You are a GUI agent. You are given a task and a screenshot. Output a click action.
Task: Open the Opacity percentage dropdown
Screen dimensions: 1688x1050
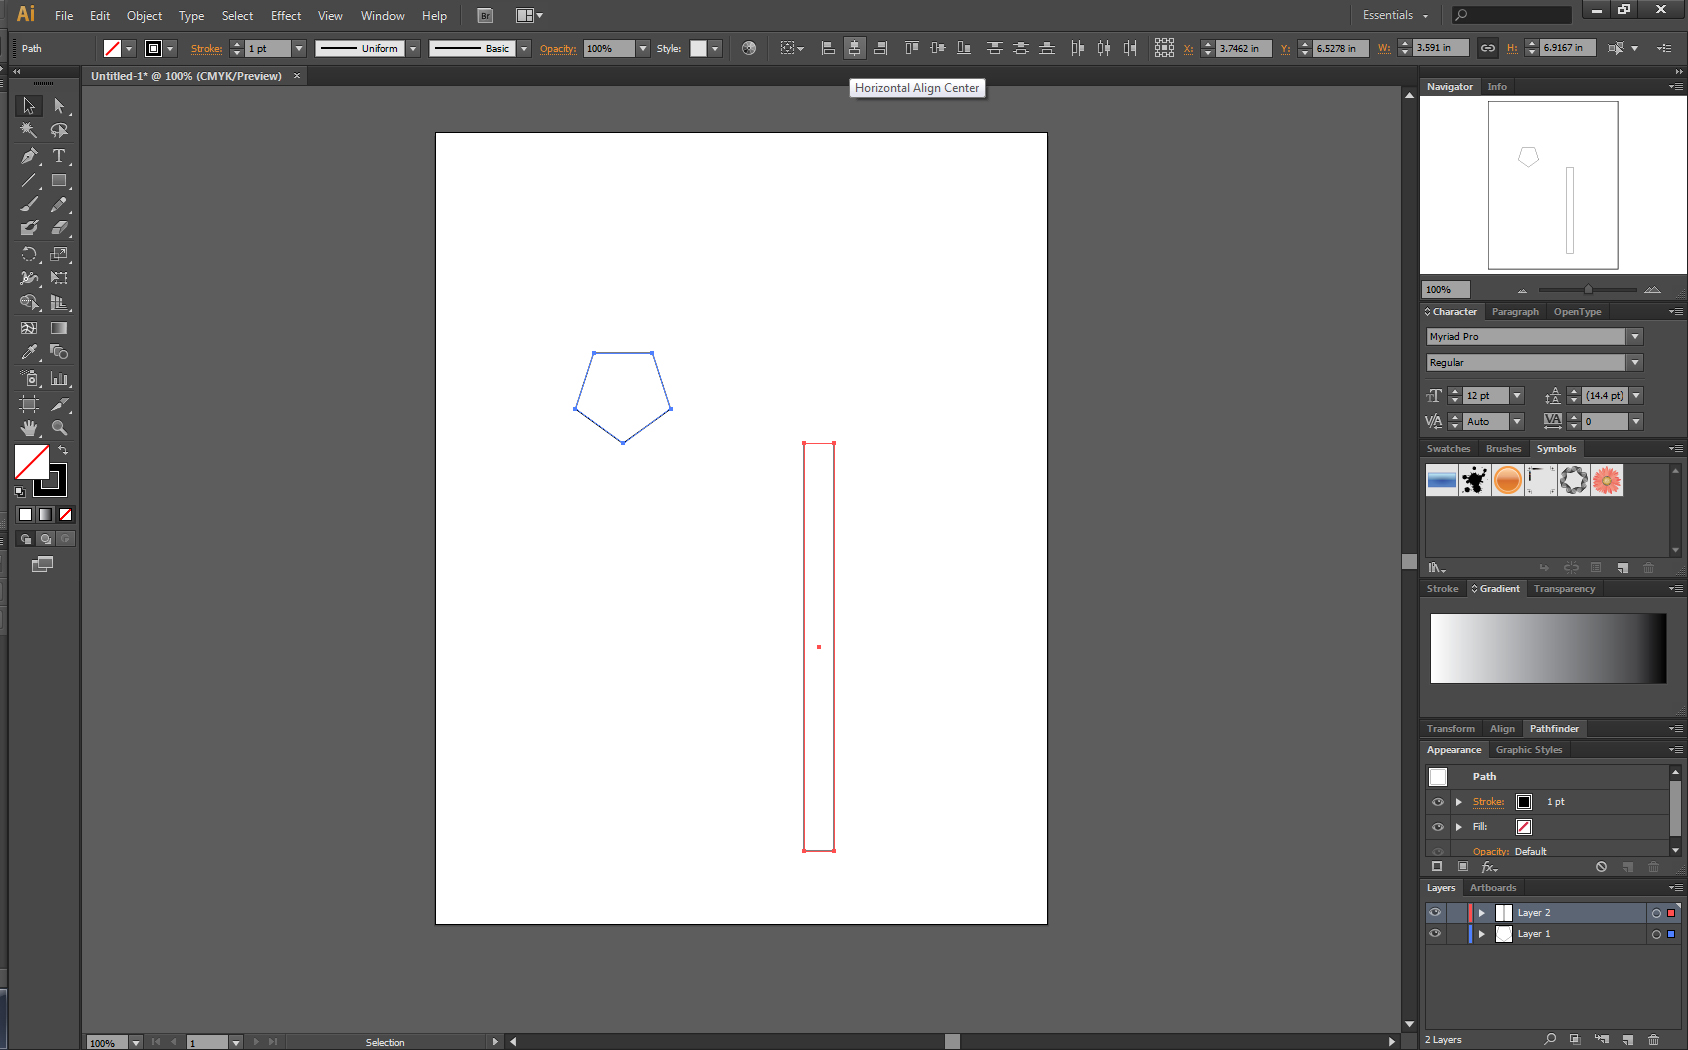click(x=641, y=48)
